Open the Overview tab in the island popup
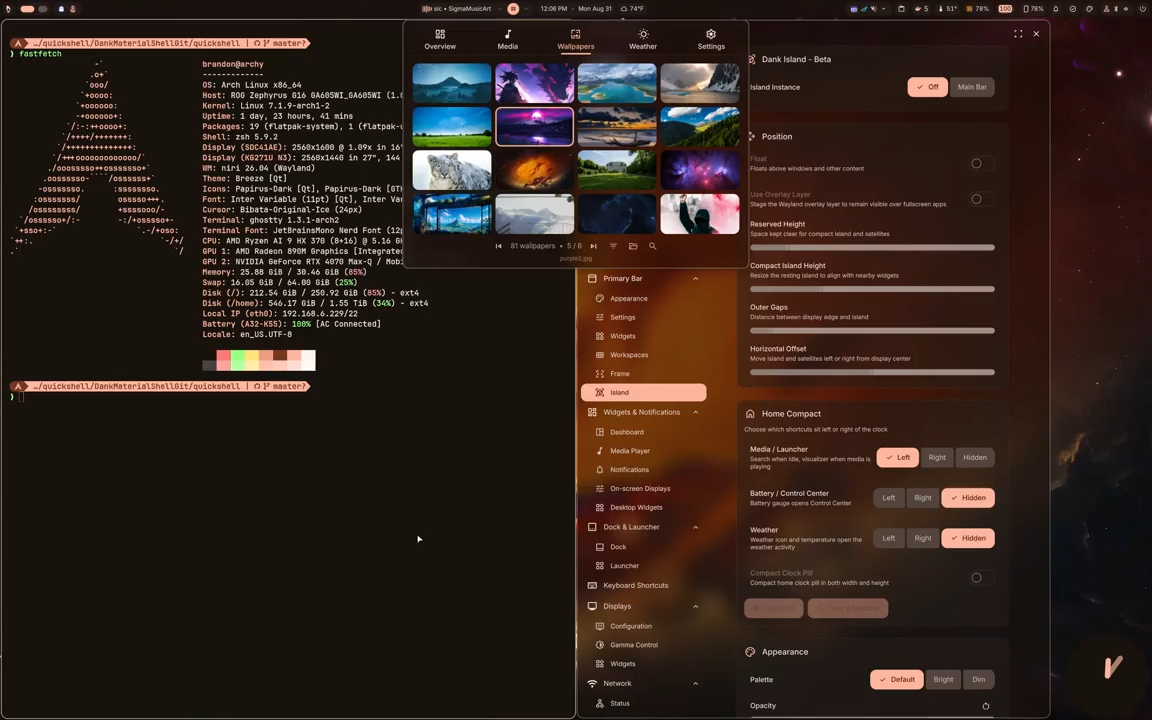Image resolution: width=1152 pixels, height=720 pixels. coord(439,39)
